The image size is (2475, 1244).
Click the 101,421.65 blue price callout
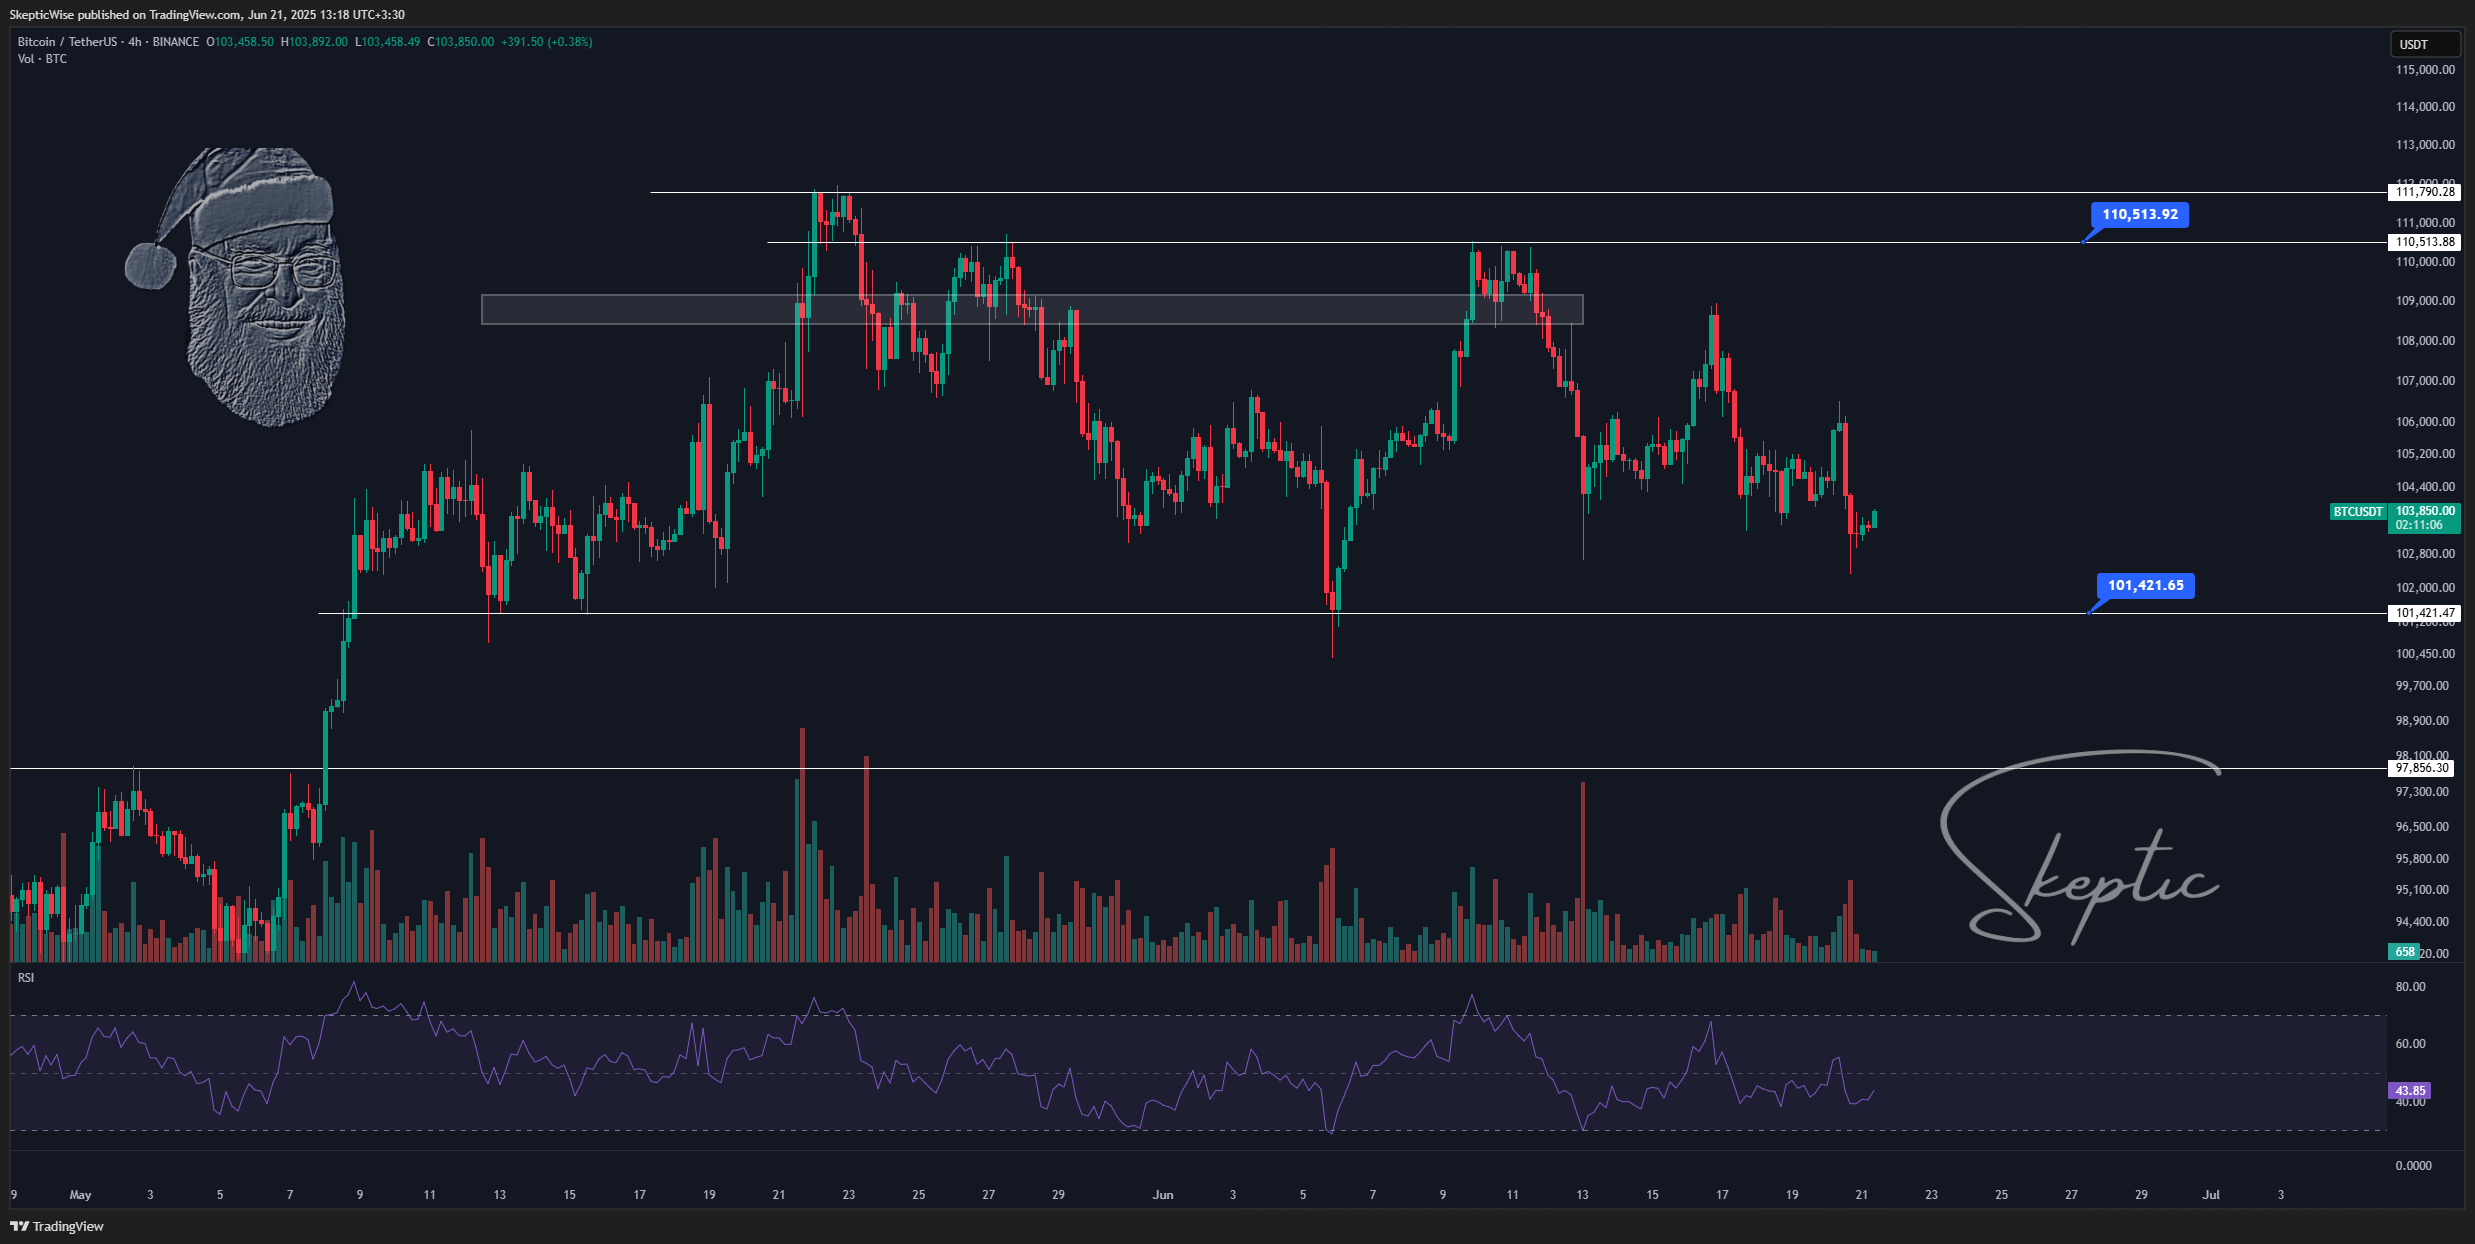pyautogui.click(x=2145, y=586)
